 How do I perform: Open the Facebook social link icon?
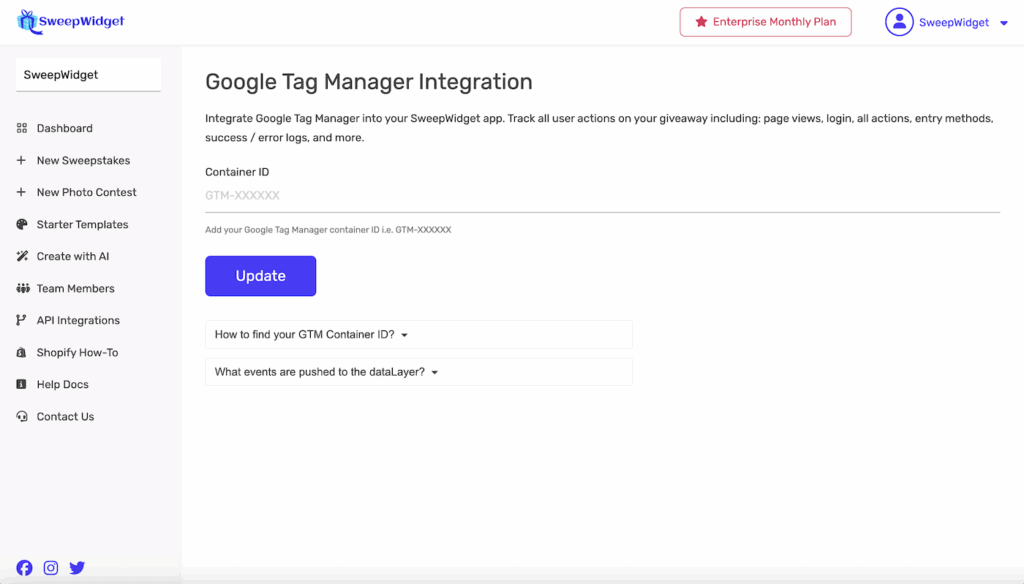25,567
